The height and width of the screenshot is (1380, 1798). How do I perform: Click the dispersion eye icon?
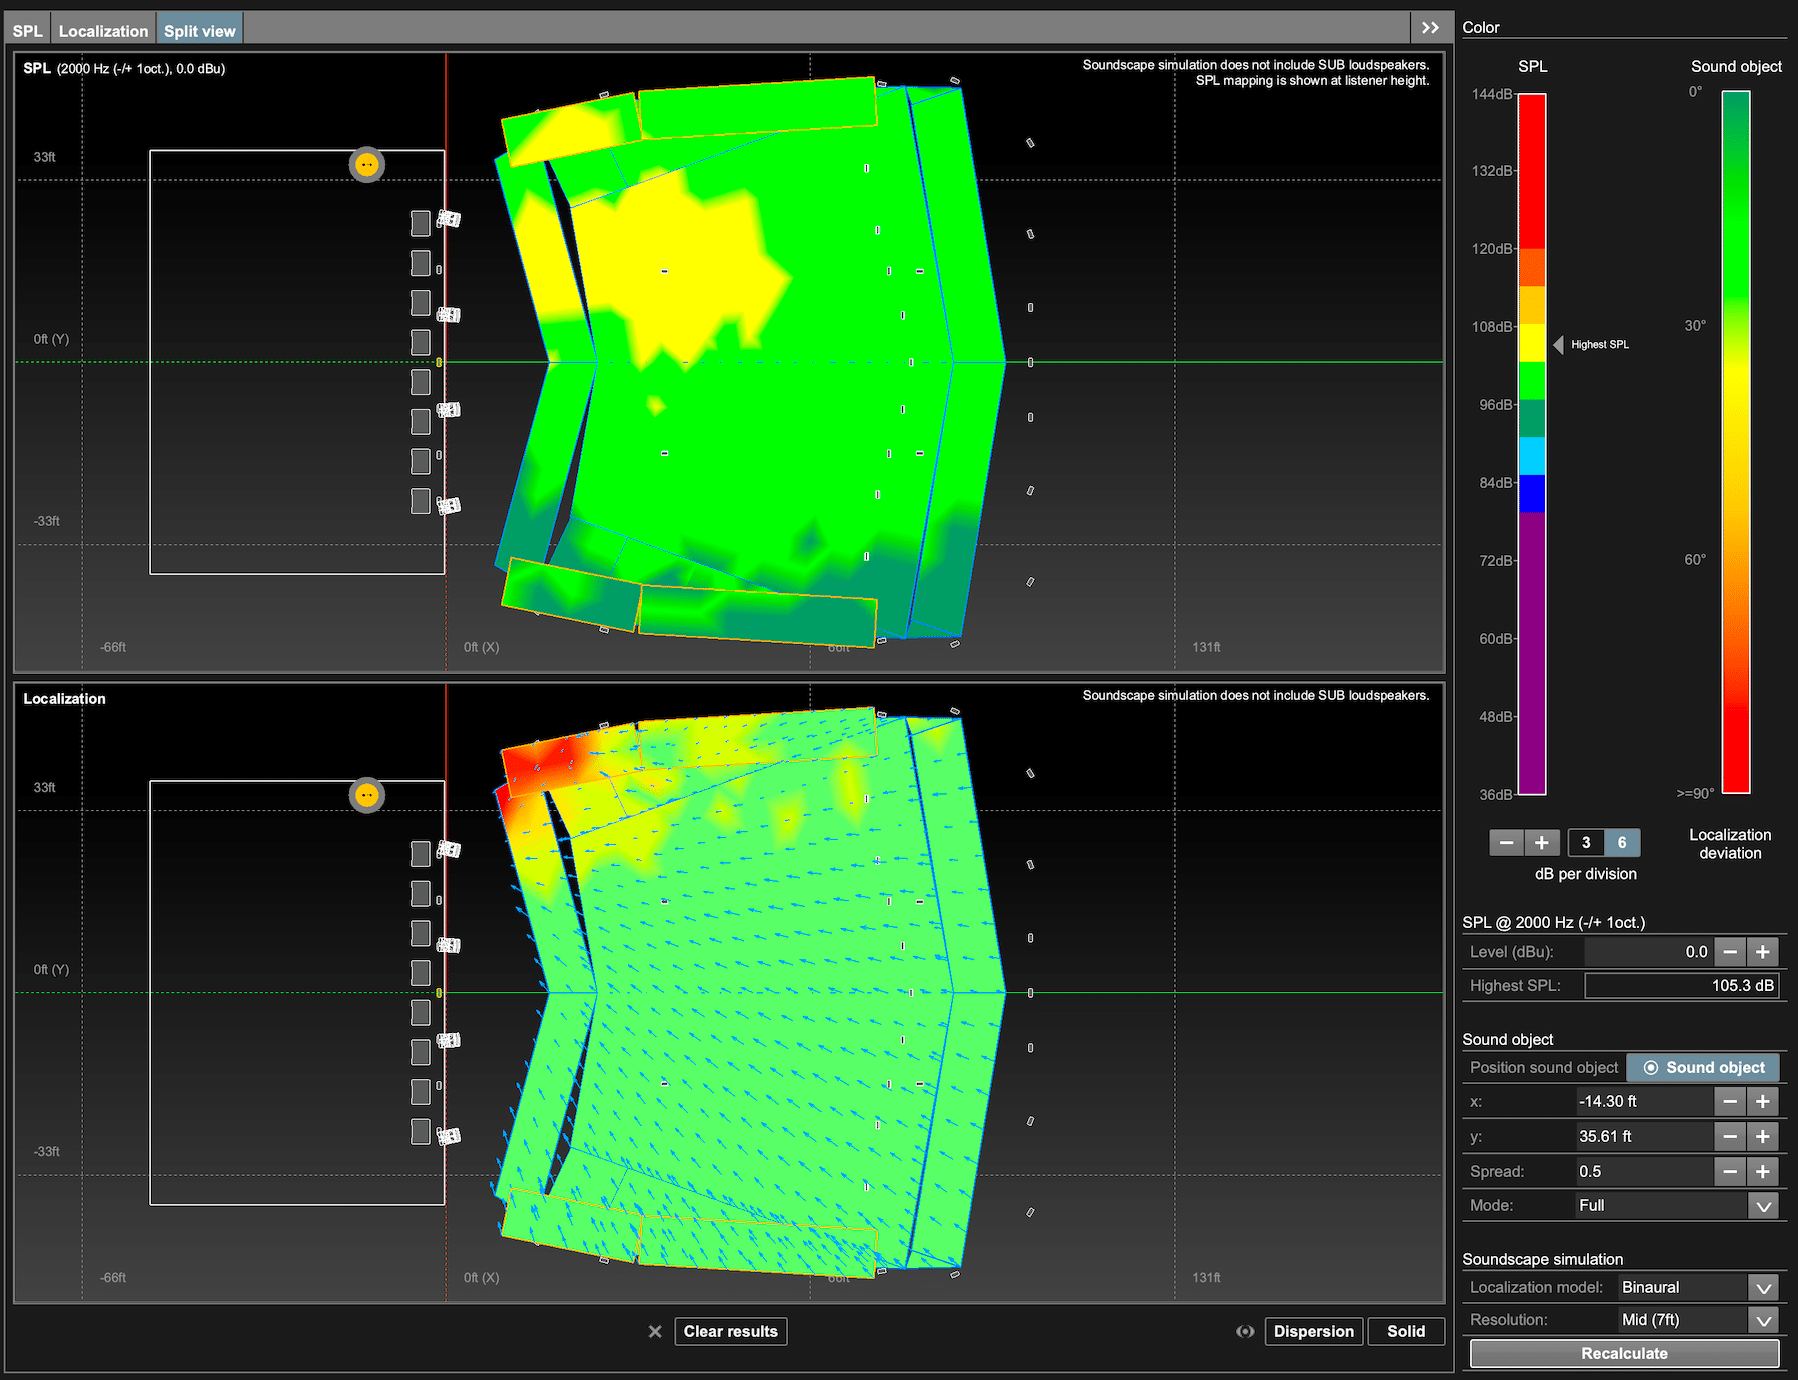click(x=1245, y=1331)
